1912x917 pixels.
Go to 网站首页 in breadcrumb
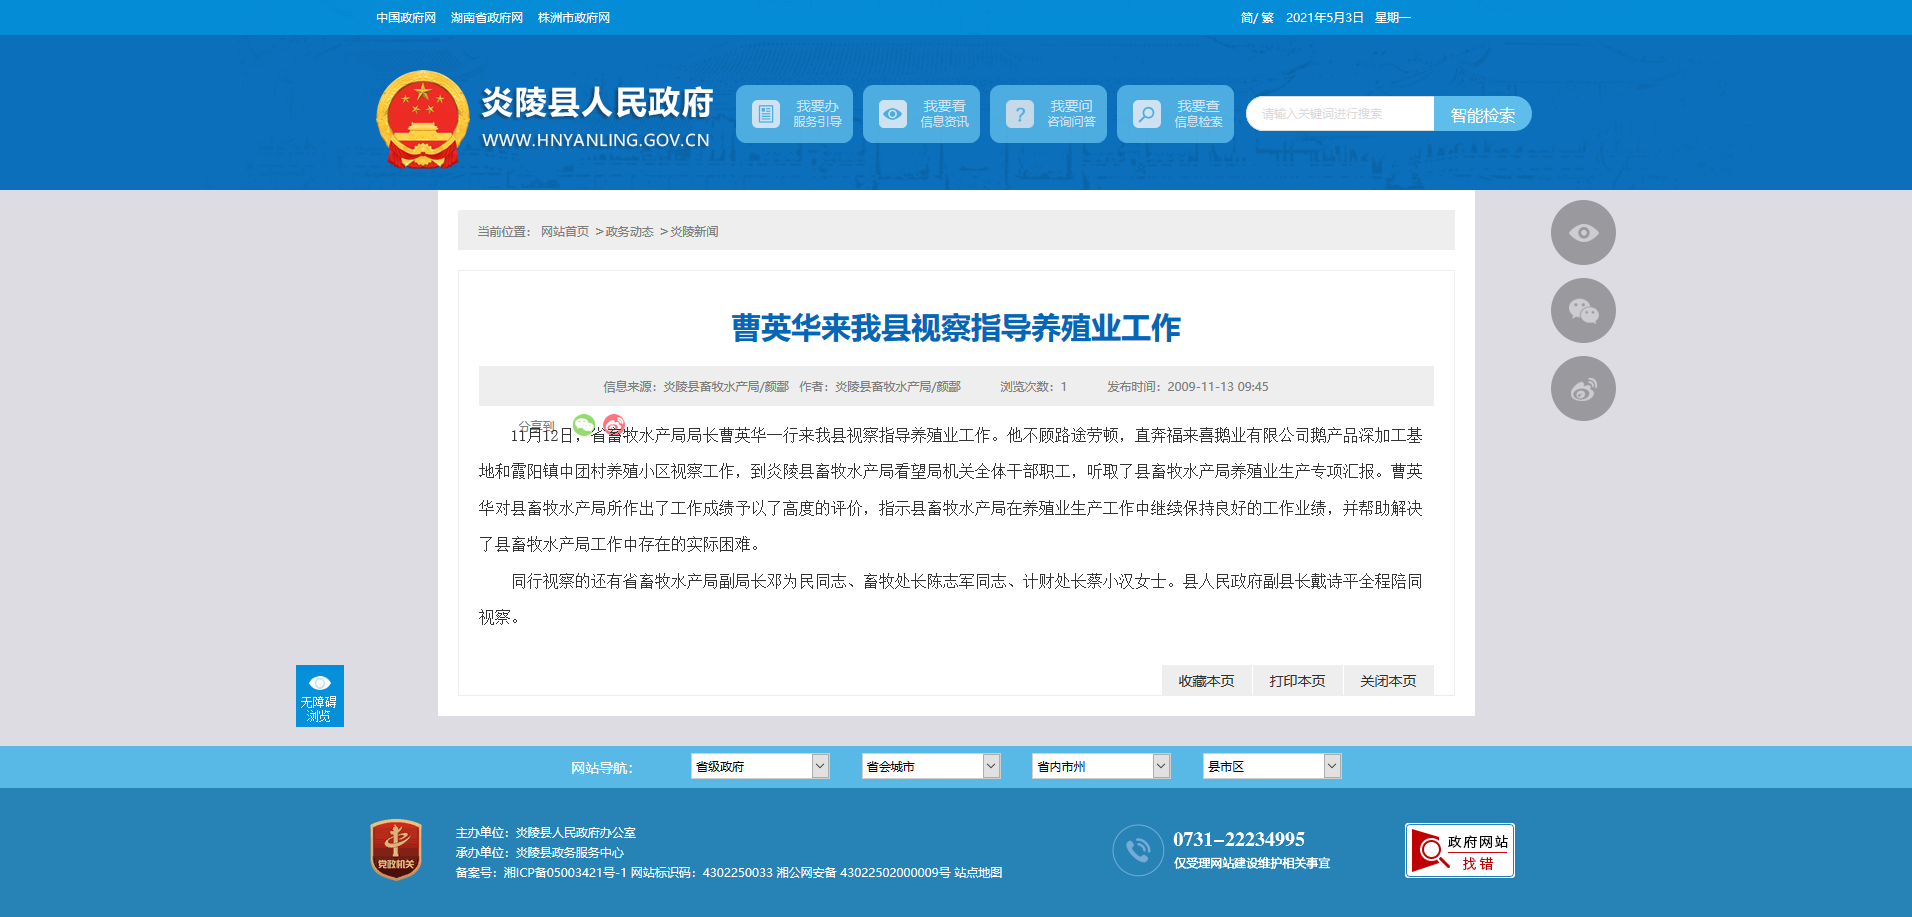click(565, 232)
